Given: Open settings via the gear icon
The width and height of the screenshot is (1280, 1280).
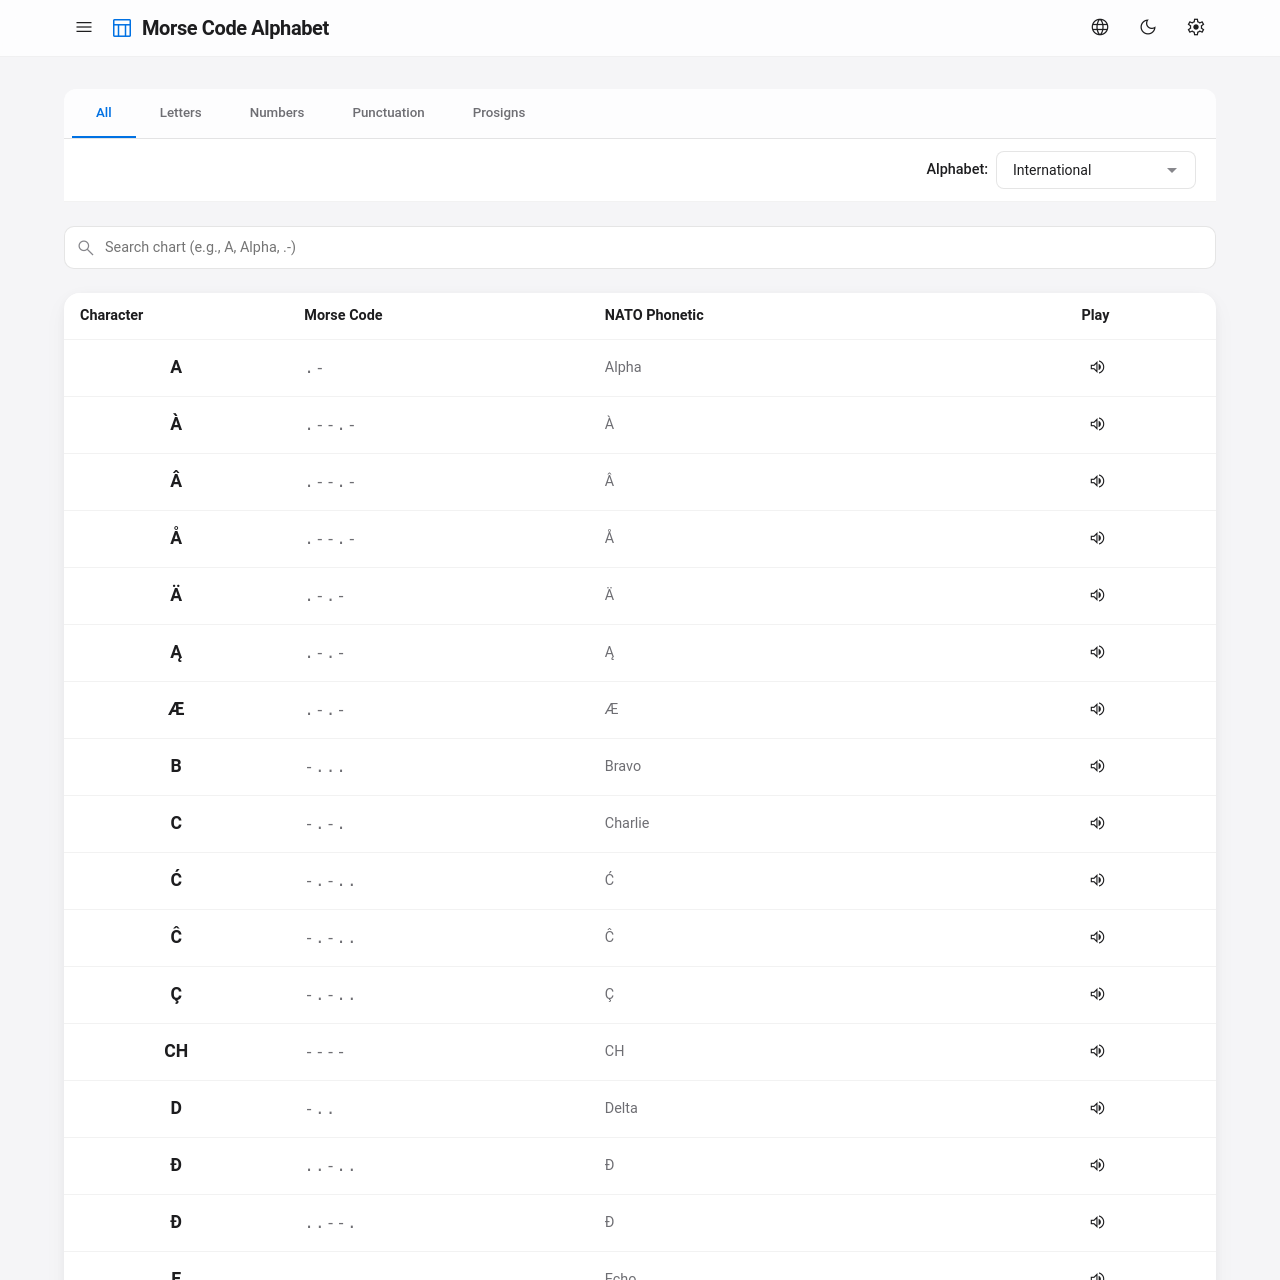Looking at the screenshot, I should (1196, 28).
